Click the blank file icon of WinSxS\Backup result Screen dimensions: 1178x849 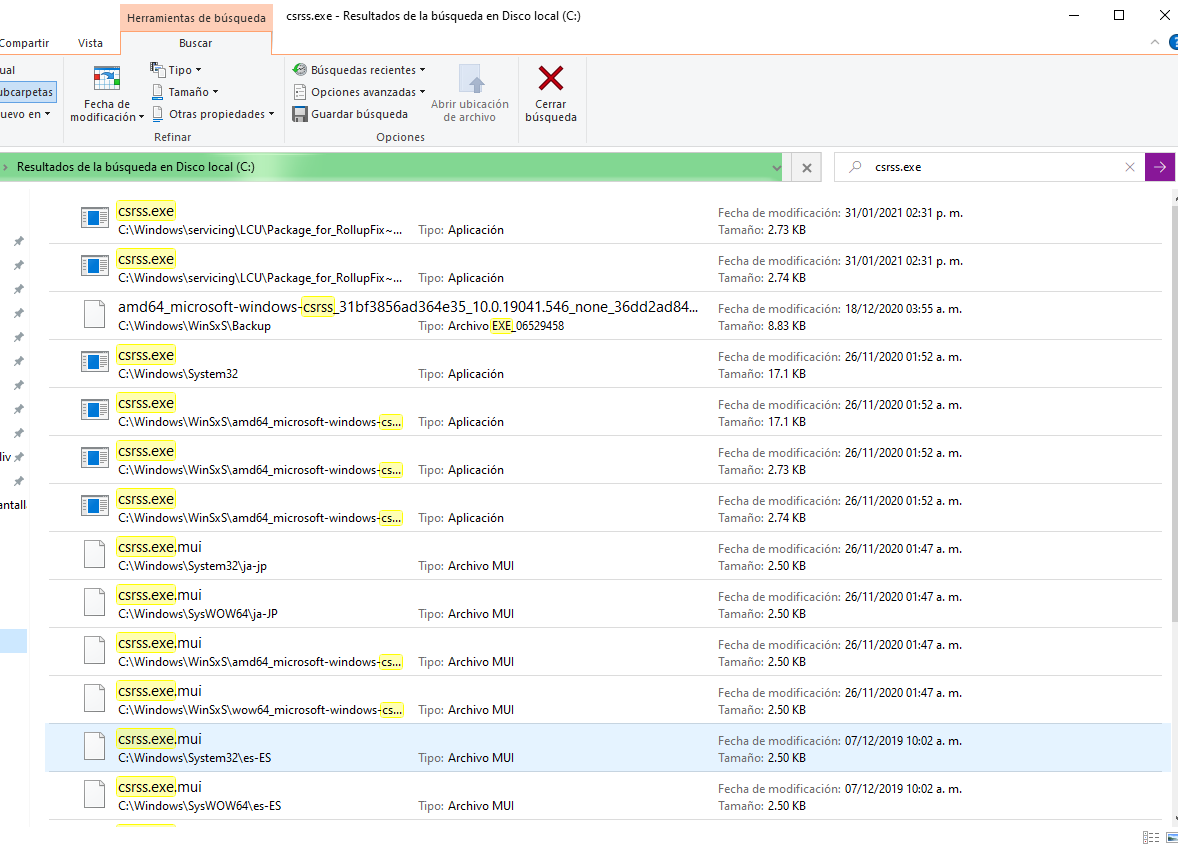tap(95, 314)
